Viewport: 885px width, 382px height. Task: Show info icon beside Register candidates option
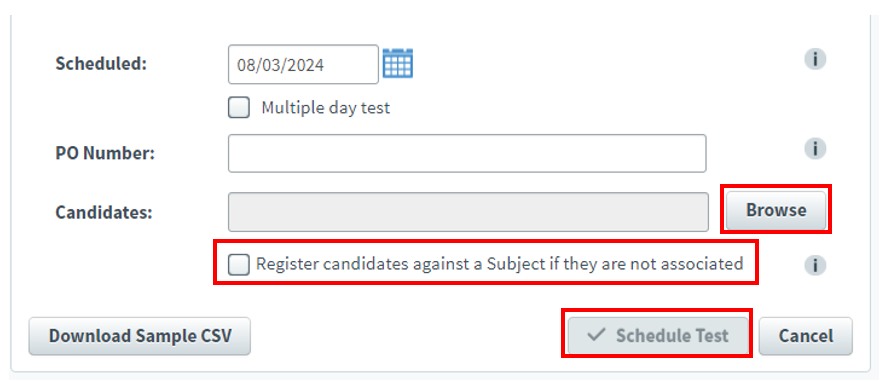coord(815,265)
